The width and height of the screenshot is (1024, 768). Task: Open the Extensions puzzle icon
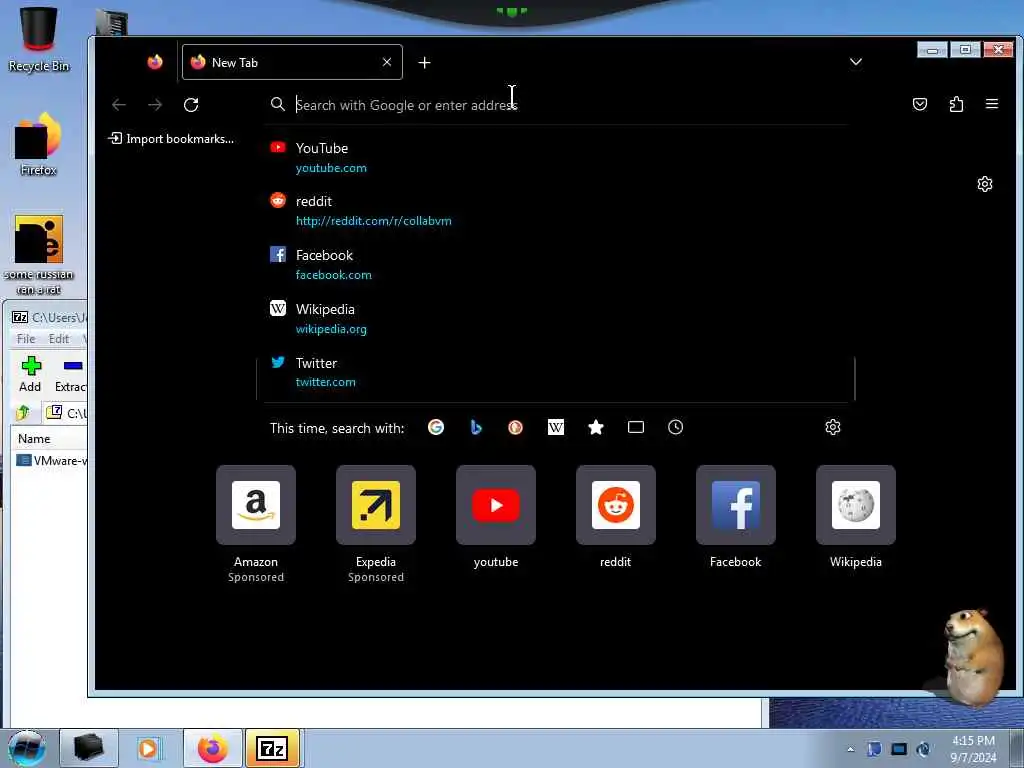956,104
